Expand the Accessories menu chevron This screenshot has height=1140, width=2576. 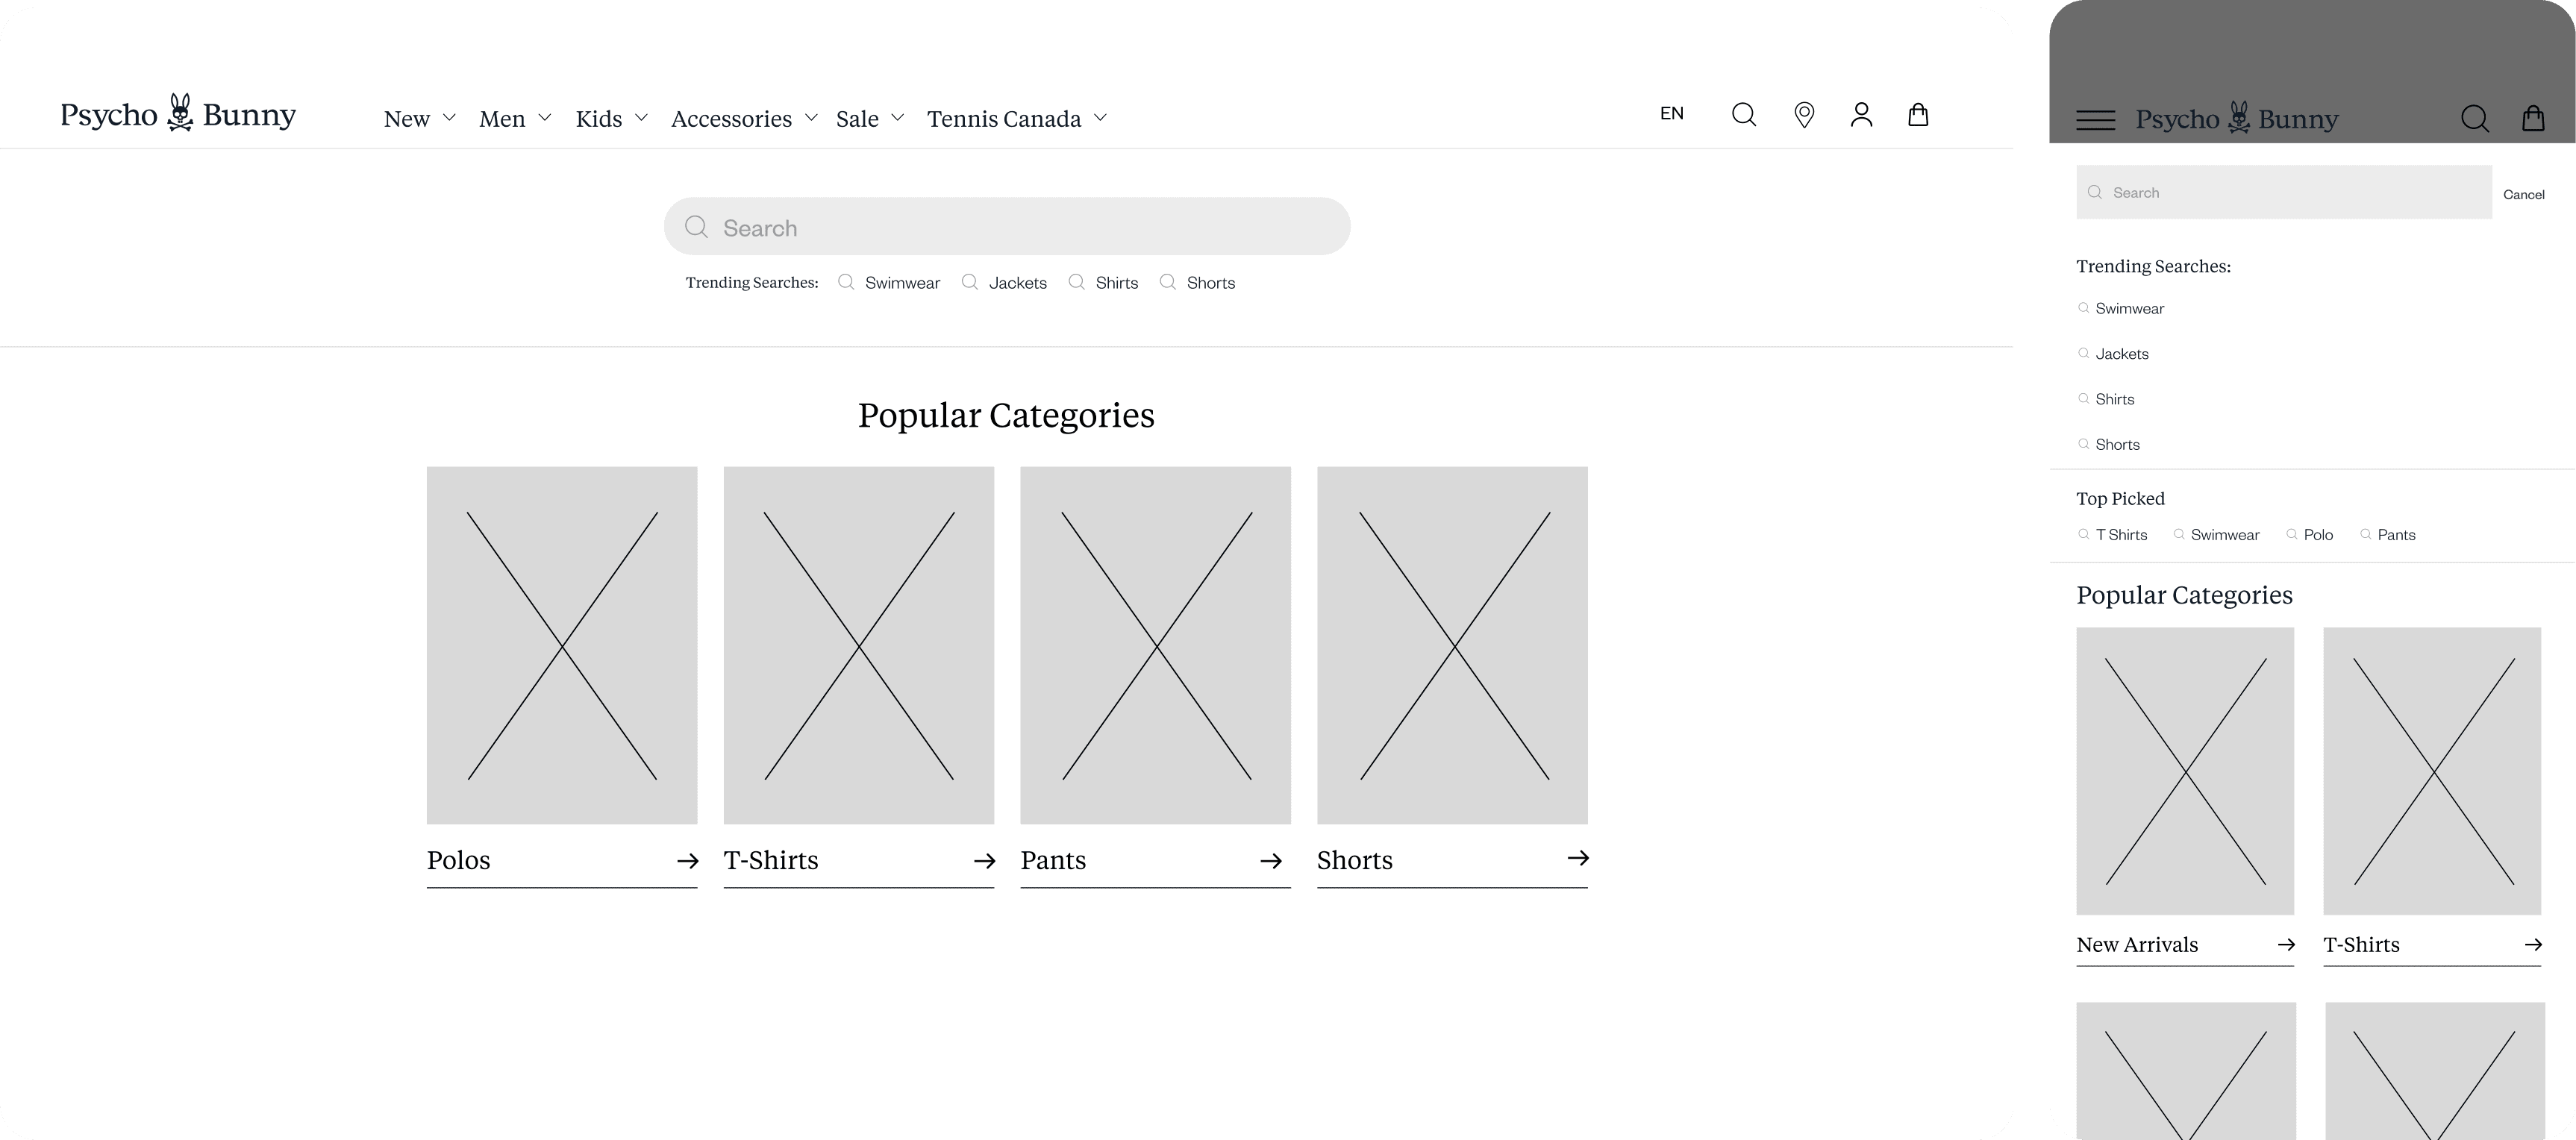811,118
